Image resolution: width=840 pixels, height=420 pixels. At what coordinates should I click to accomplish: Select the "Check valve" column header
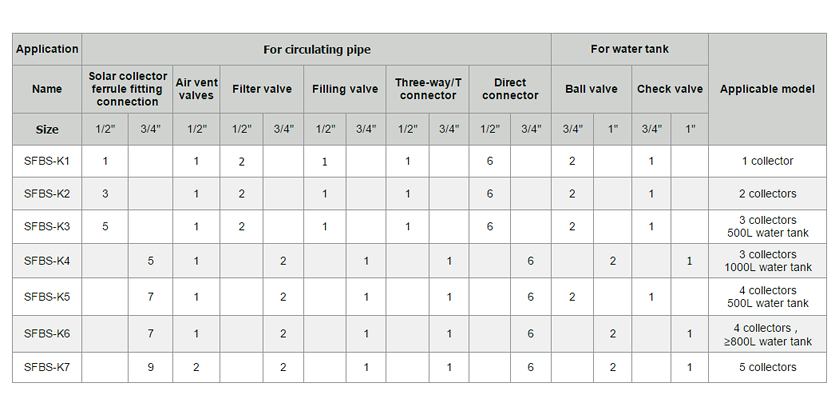pos(670,89)
